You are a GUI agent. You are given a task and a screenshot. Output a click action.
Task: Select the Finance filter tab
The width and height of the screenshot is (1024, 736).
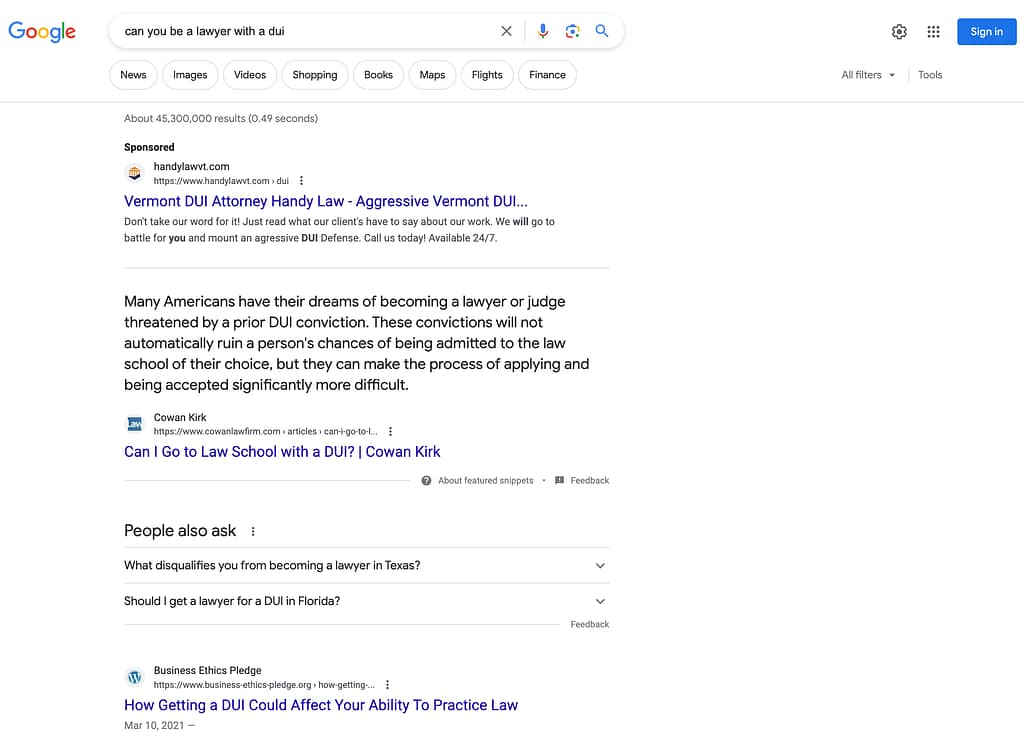pyautogui.click(x=547, y=75)
